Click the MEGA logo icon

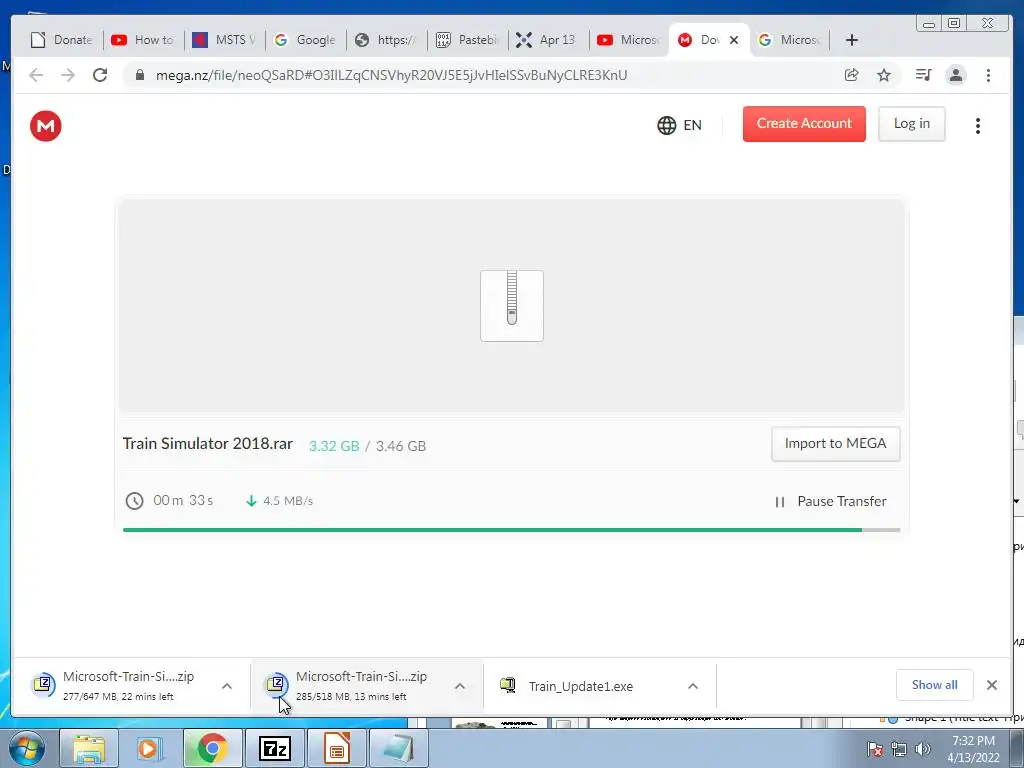tap(46, 125)
